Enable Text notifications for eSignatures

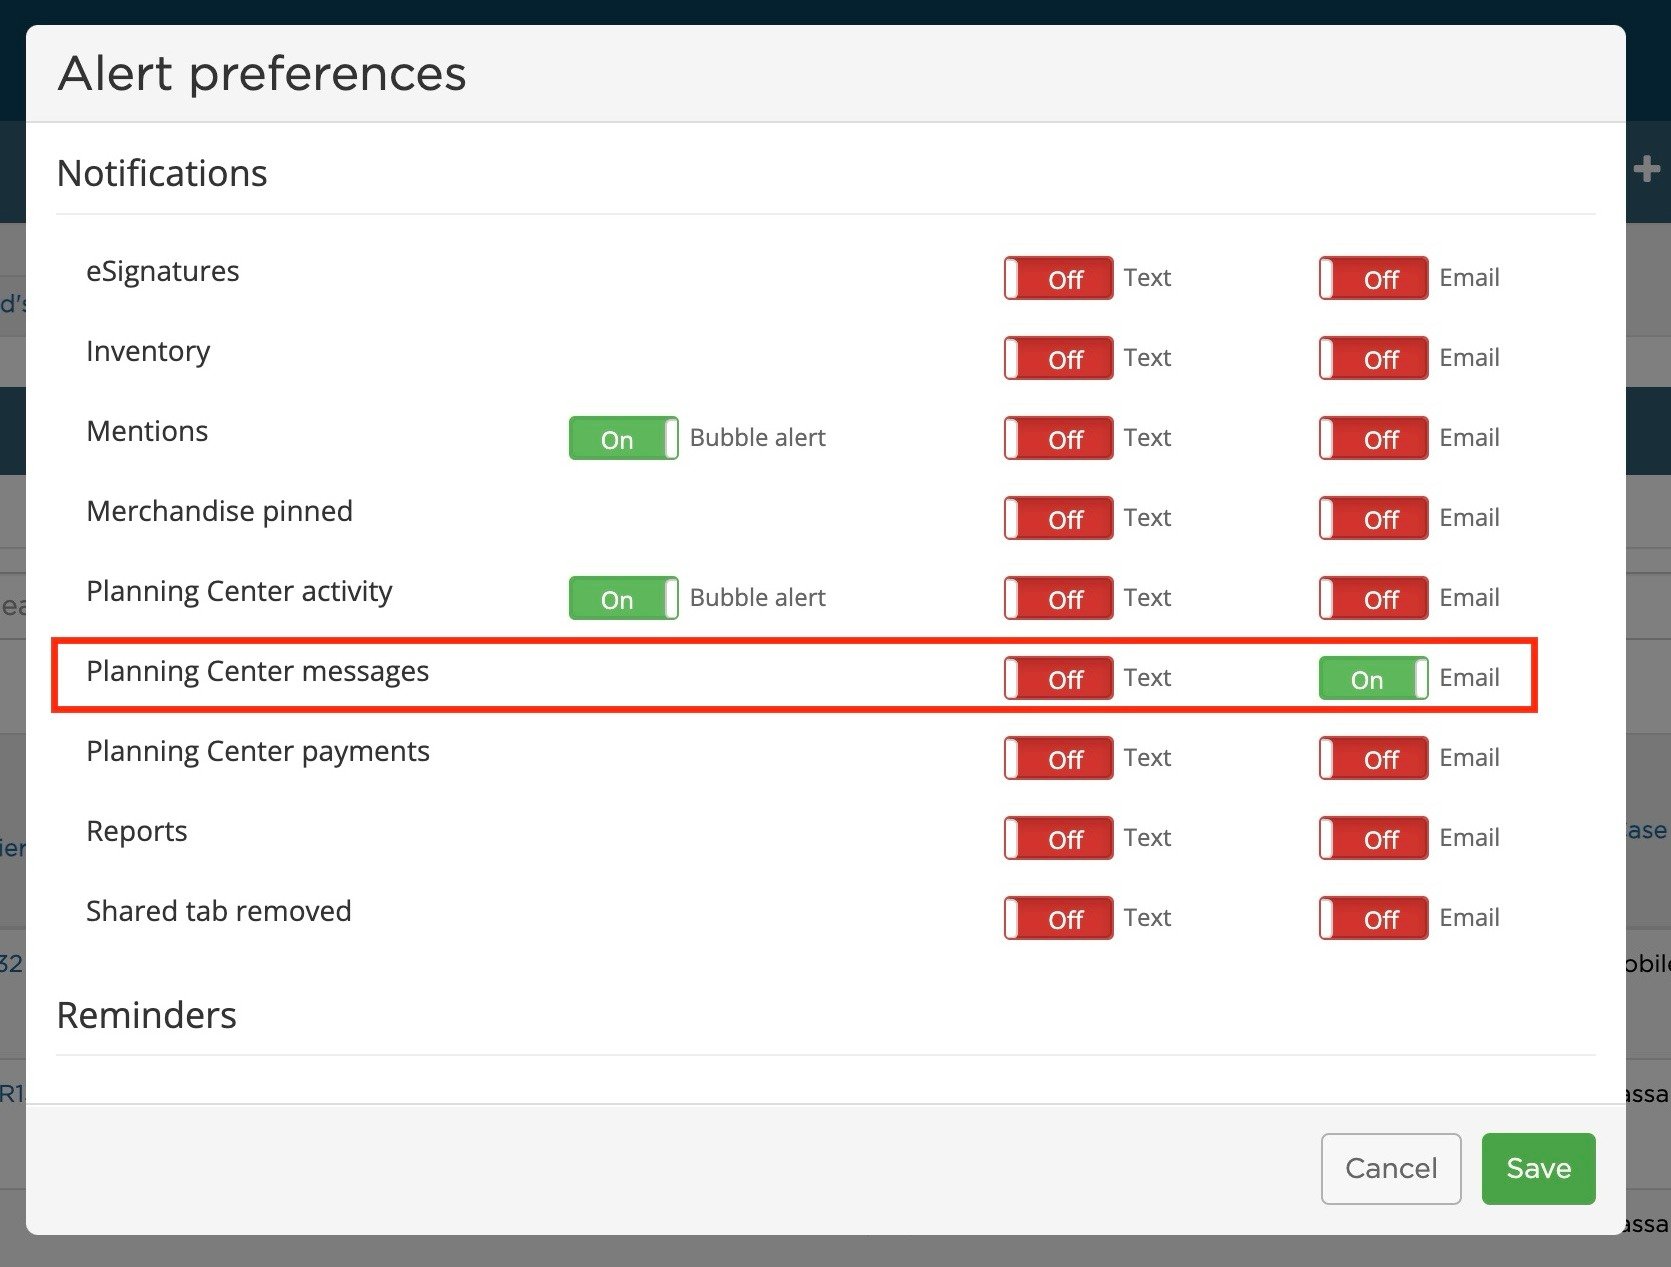(1057, 278)
